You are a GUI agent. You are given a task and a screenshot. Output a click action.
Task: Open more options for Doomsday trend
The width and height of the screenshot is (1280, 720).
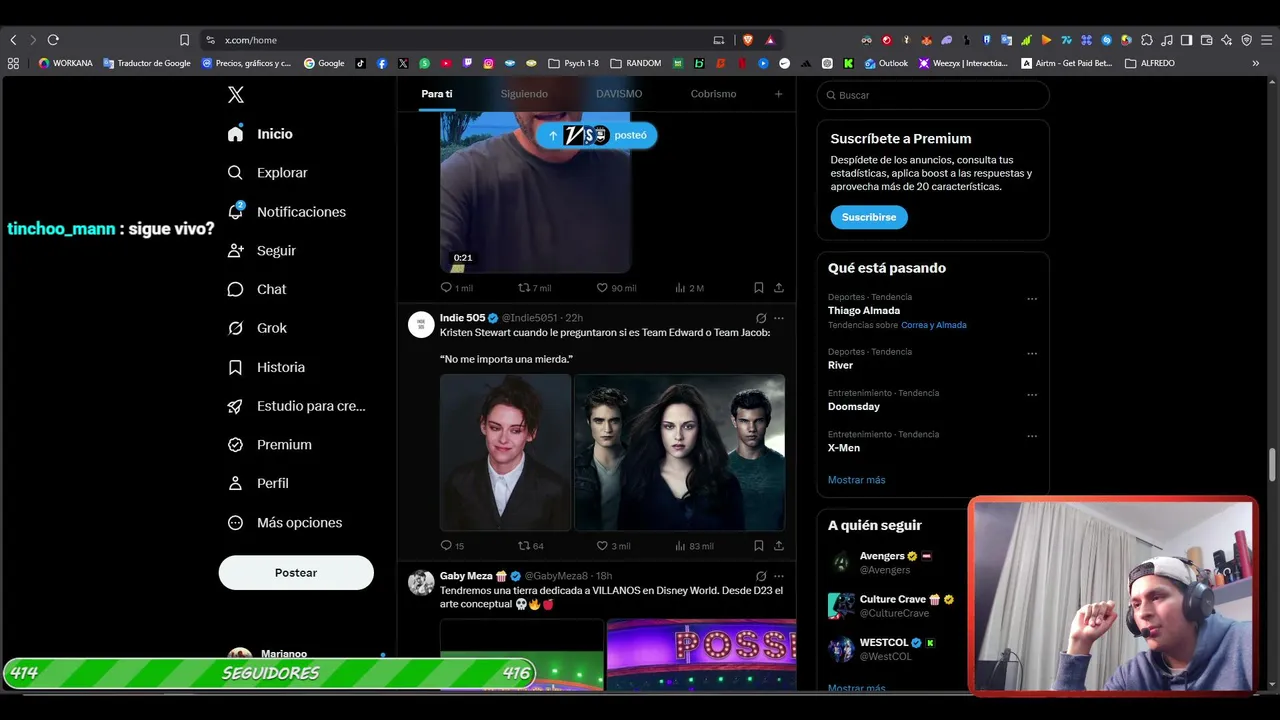click(1032, 395)
